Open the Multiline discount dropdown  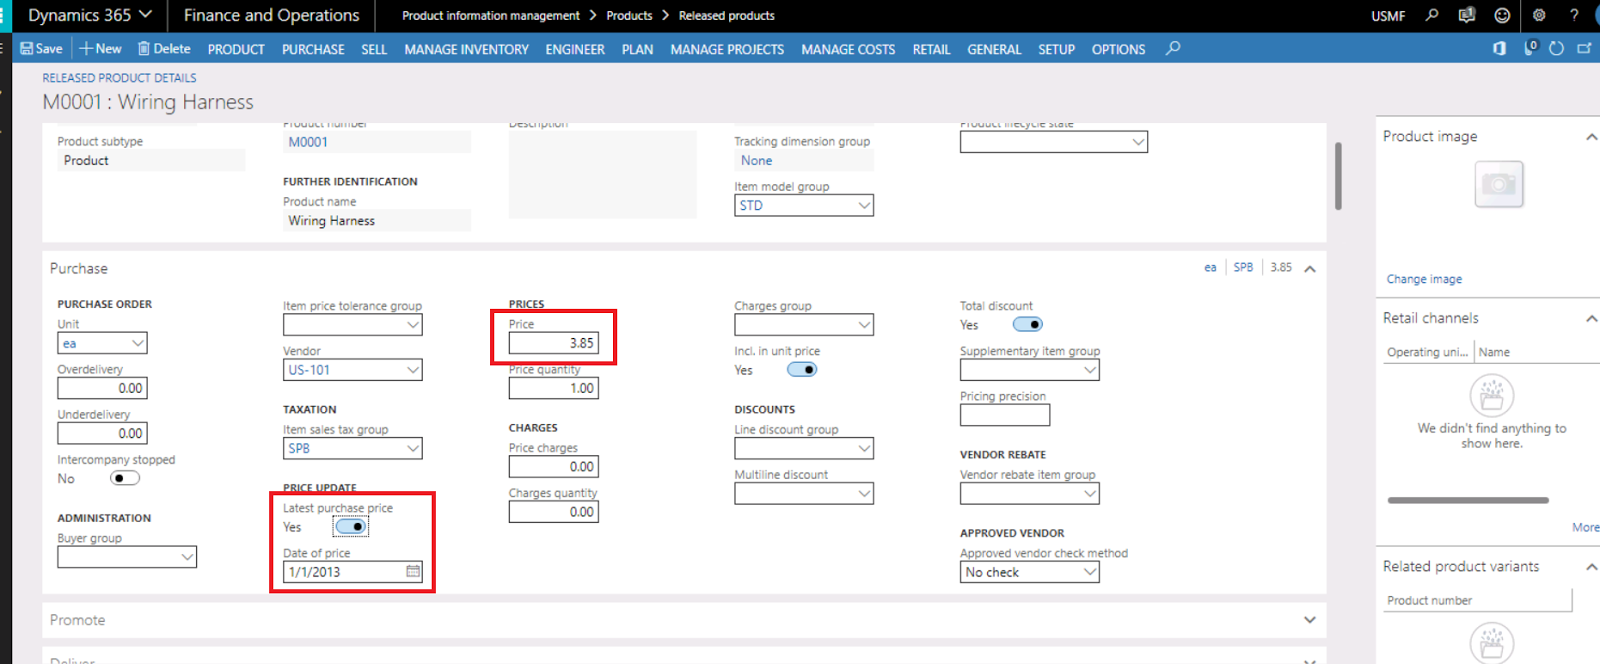(864, 493)
